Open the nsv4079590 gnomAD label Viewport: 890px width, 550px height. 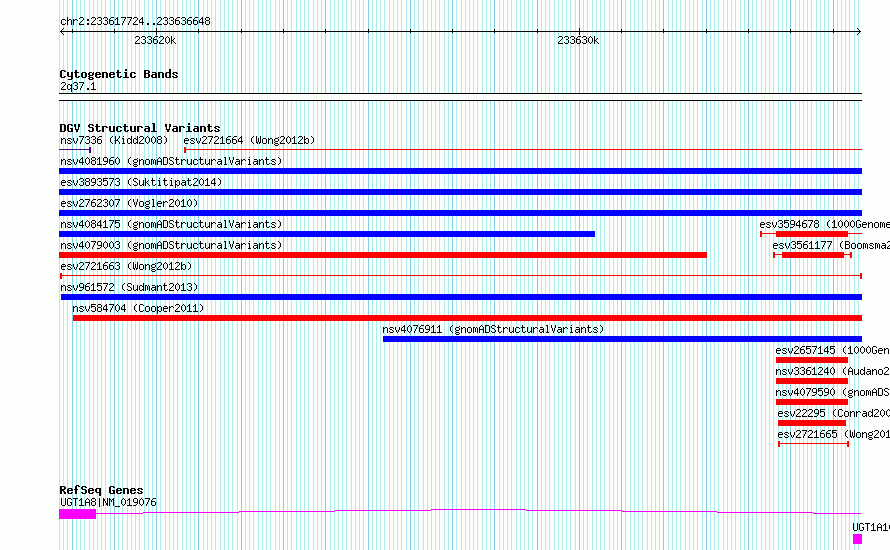pyautogui.click(x=832, y=392)
